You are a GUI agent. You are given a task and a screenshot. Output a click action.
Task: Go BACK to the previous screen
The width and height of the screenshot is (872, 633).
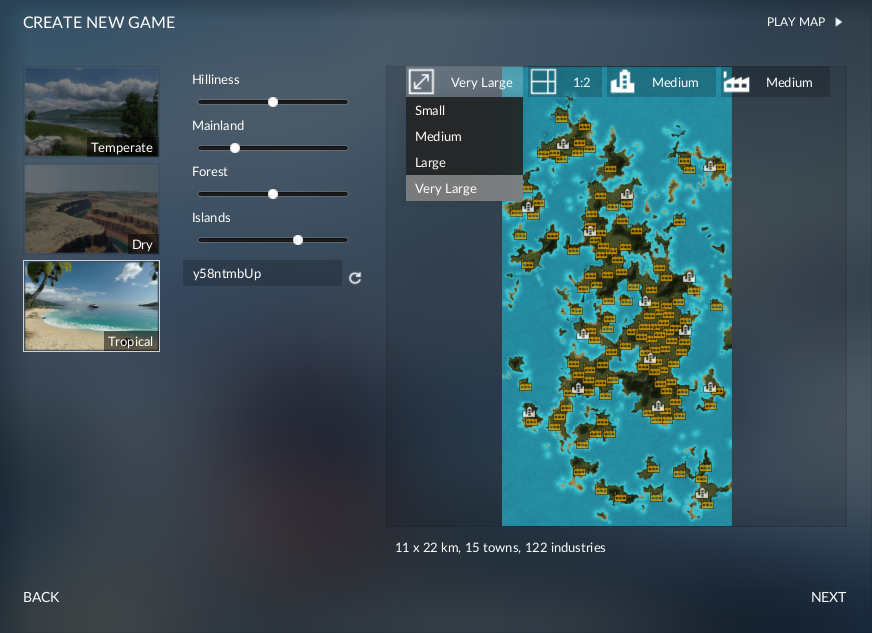click(x=41, y=597)
